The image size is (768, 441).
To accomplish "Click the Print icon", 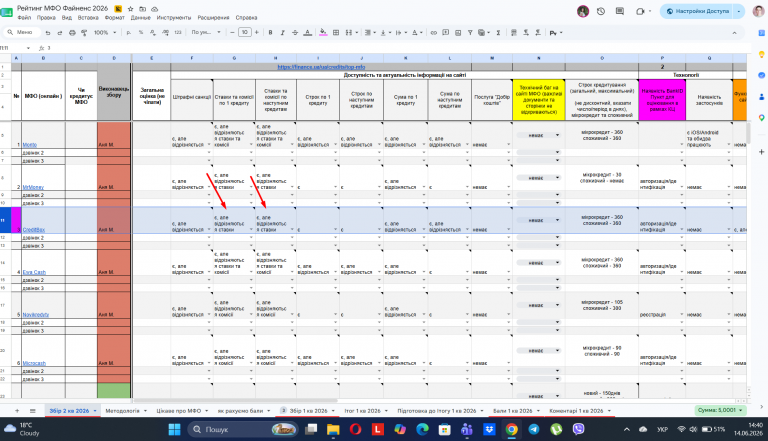I will (72, 33).
